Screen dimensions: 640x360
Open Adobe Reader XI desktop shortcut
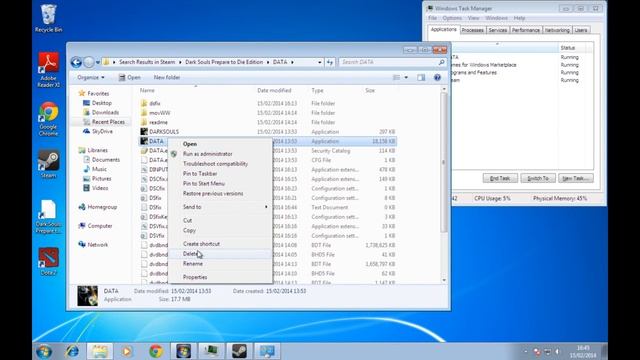(49, 70)
